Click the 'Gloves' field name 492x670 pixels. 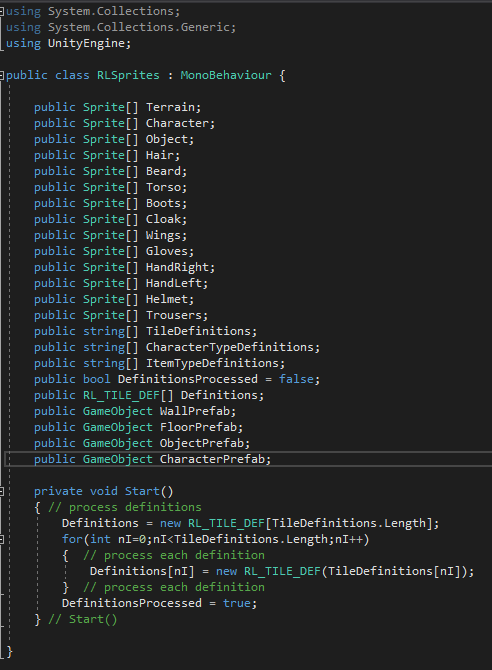(x=167, y=251)
